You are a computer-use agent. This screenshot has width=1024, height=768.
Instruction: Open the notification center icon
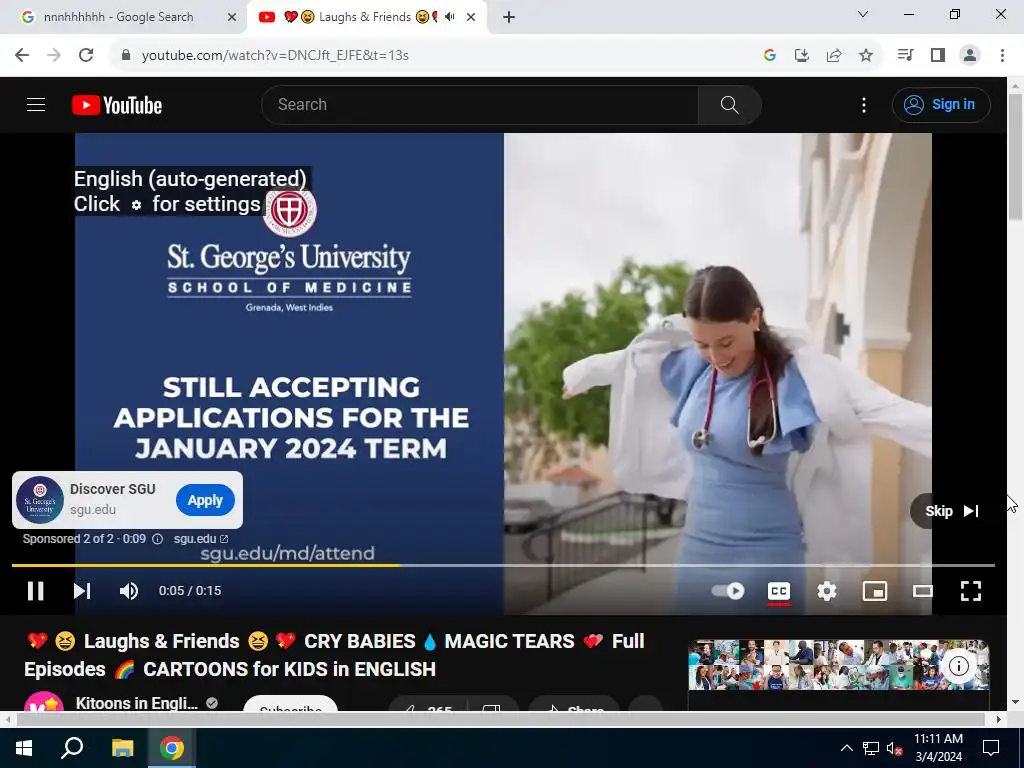click(991, 748)
